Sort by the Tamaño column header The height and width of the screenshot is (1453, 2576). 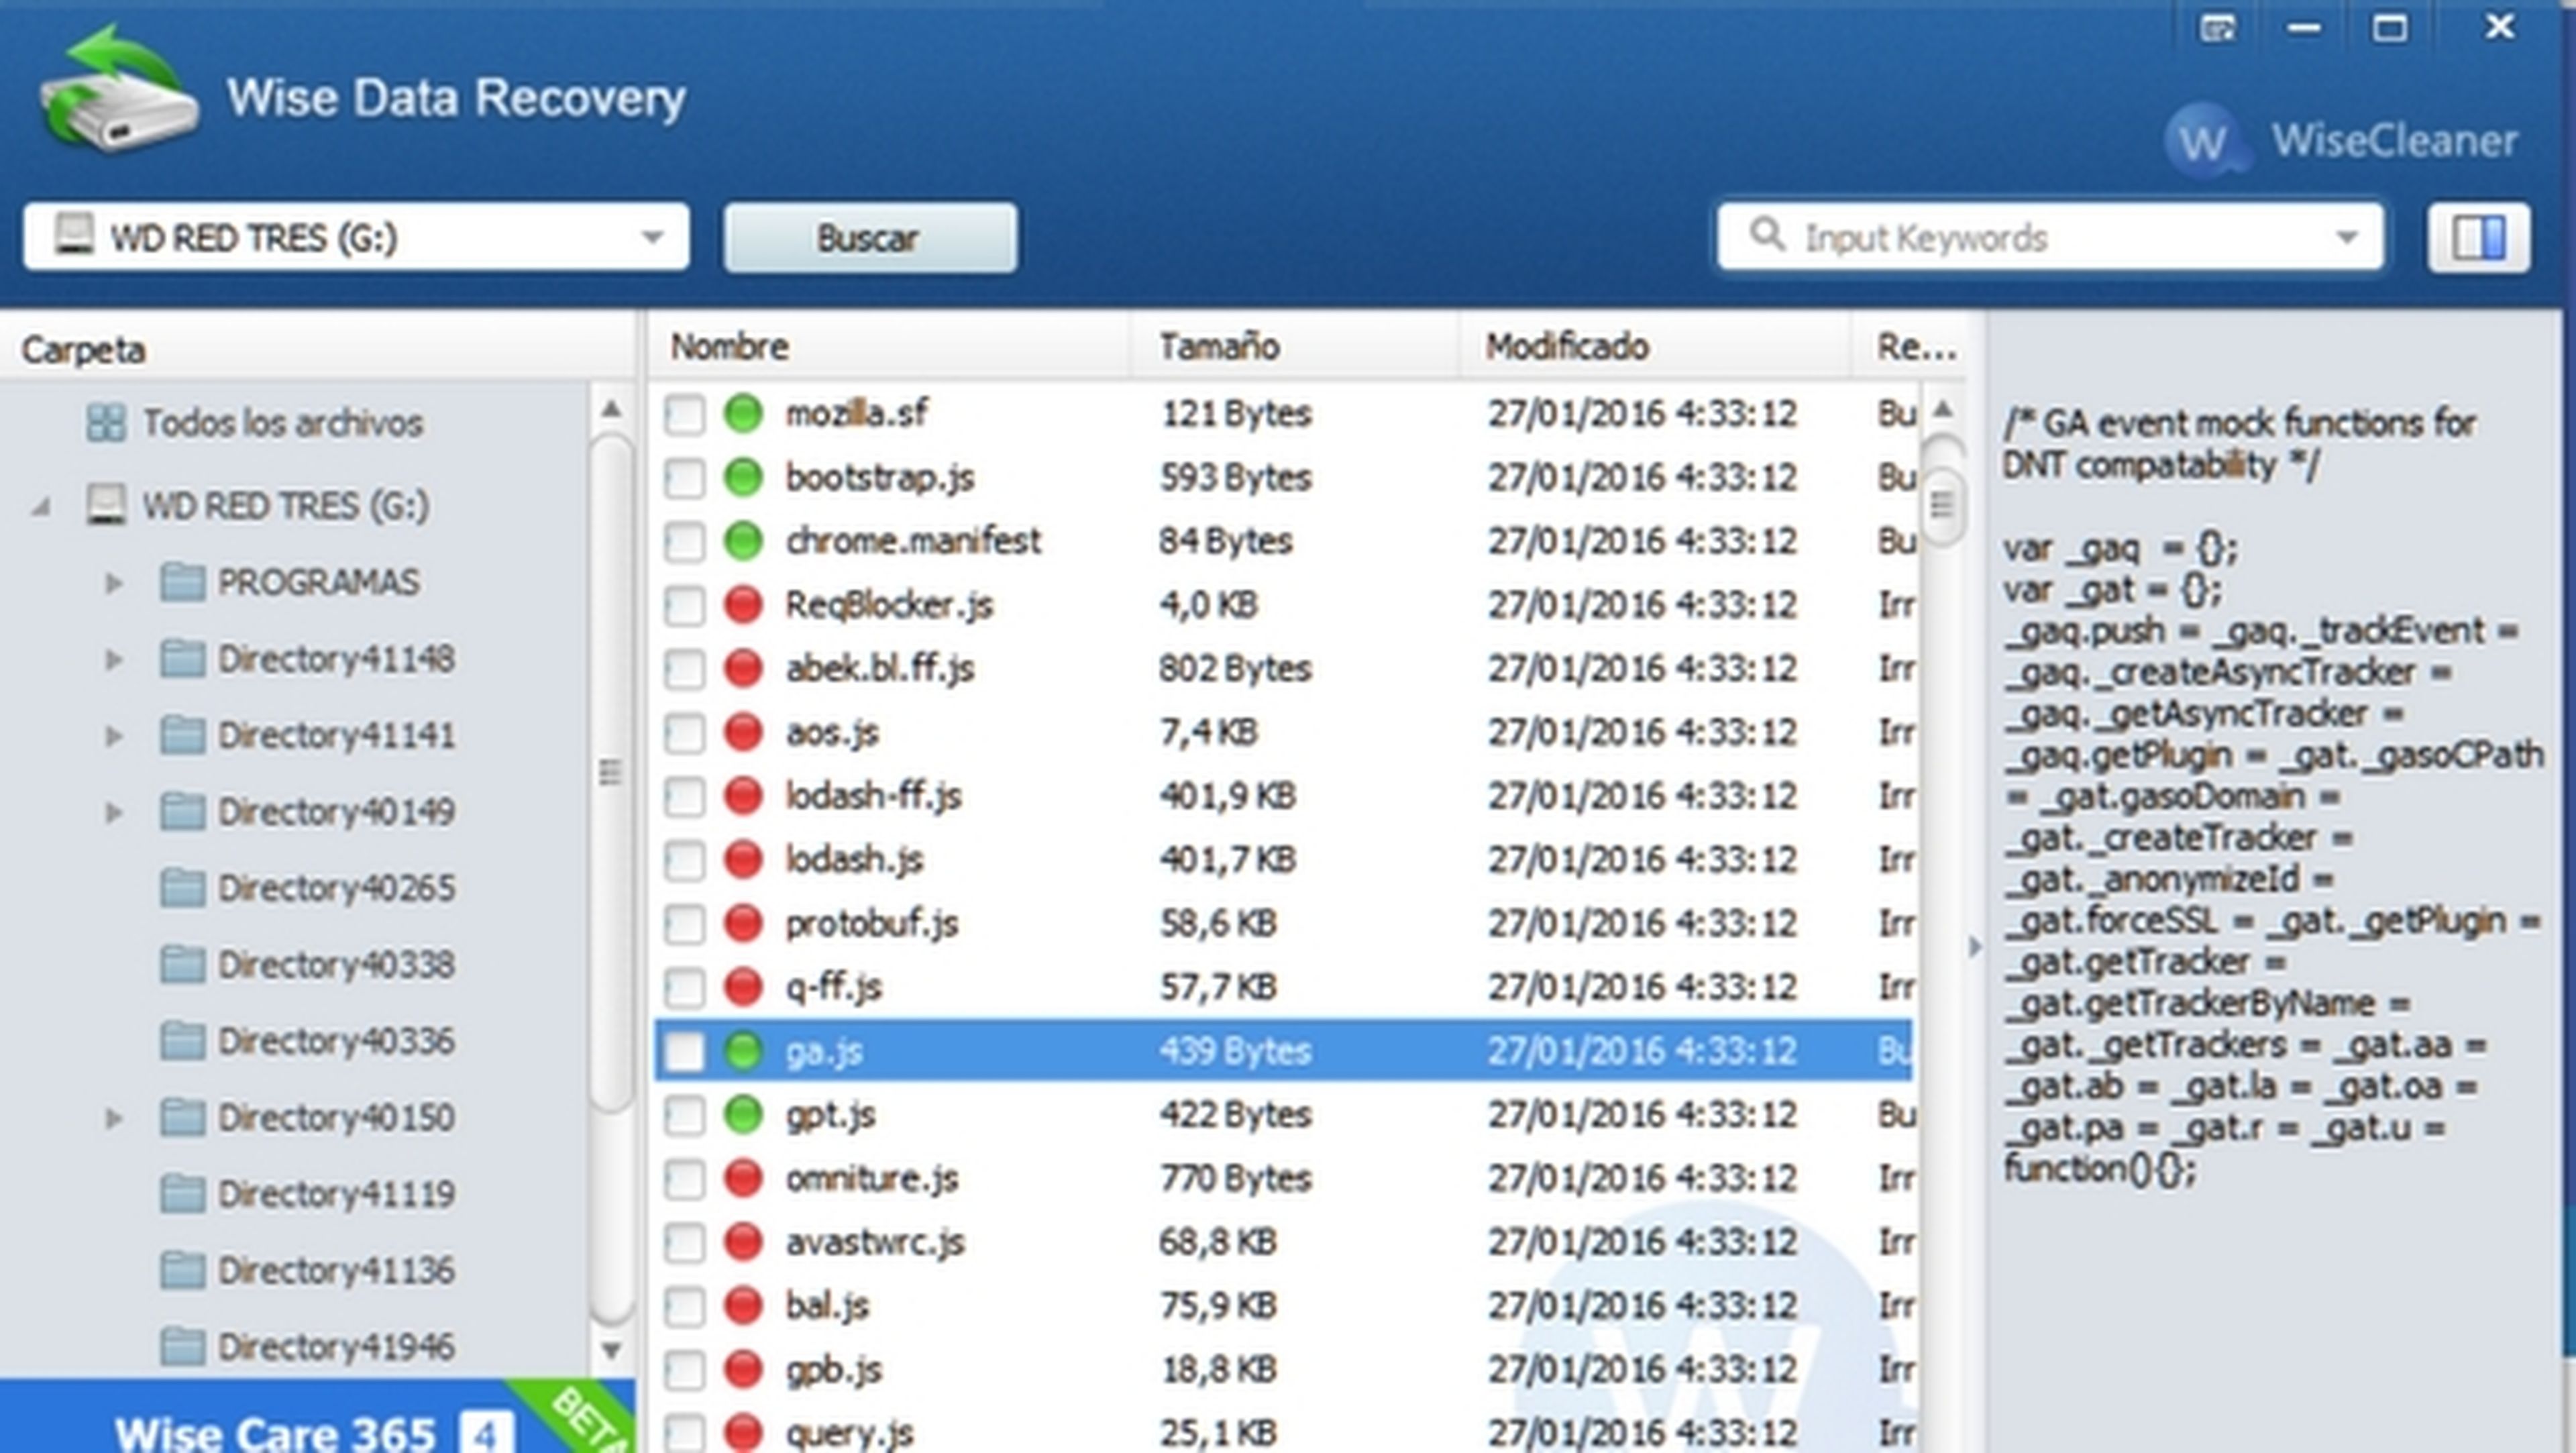[x=1218, y=347]
